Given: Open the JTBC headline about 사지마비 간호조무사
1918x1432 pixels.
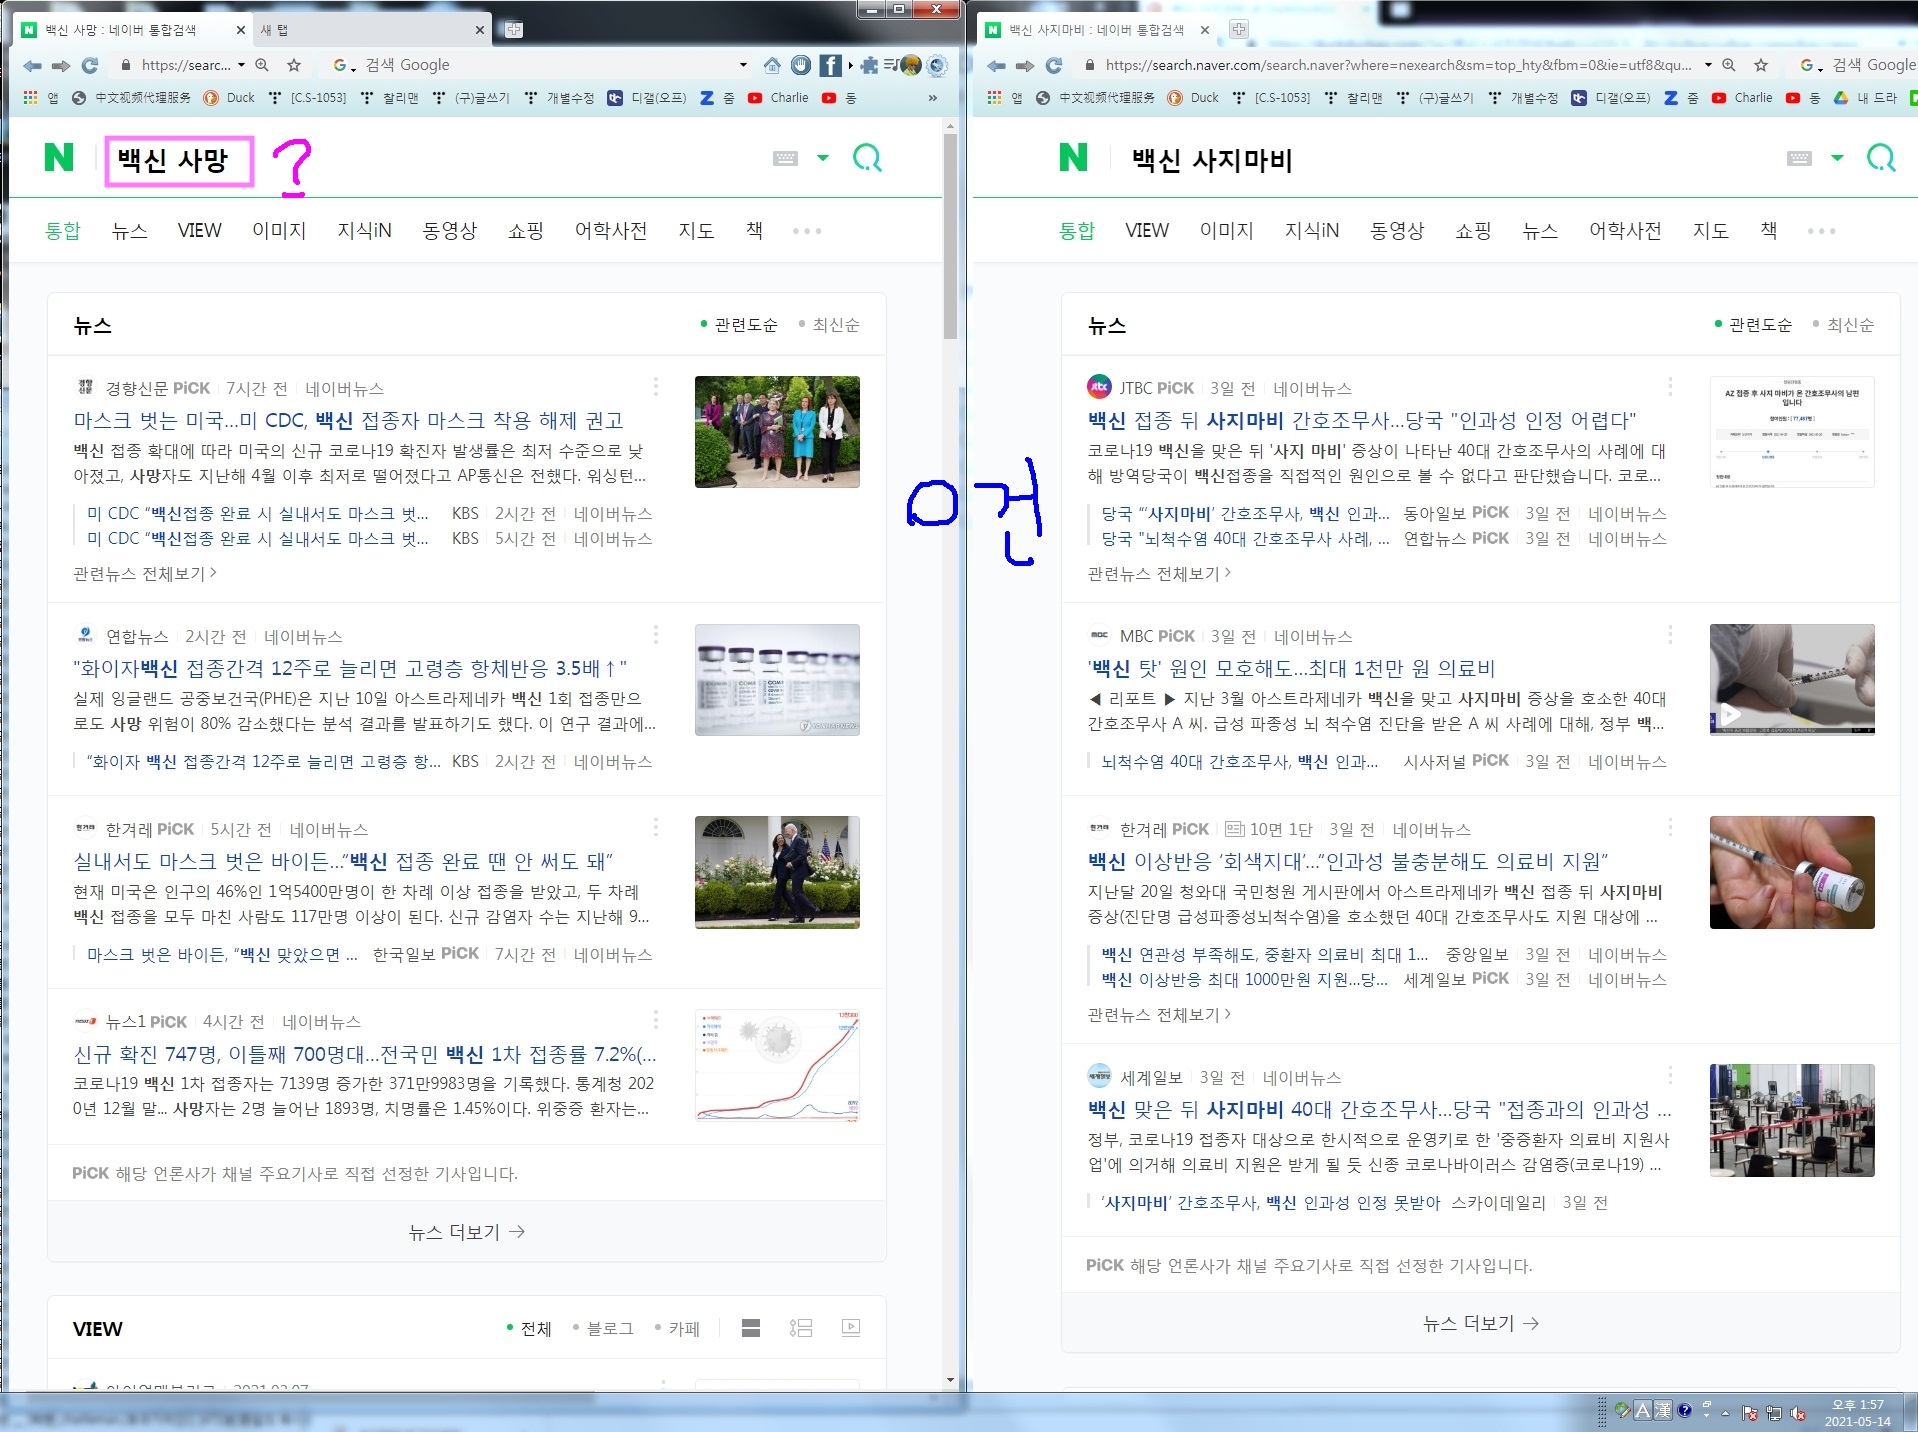Looking at the screenshot, I should [1362, 420].
